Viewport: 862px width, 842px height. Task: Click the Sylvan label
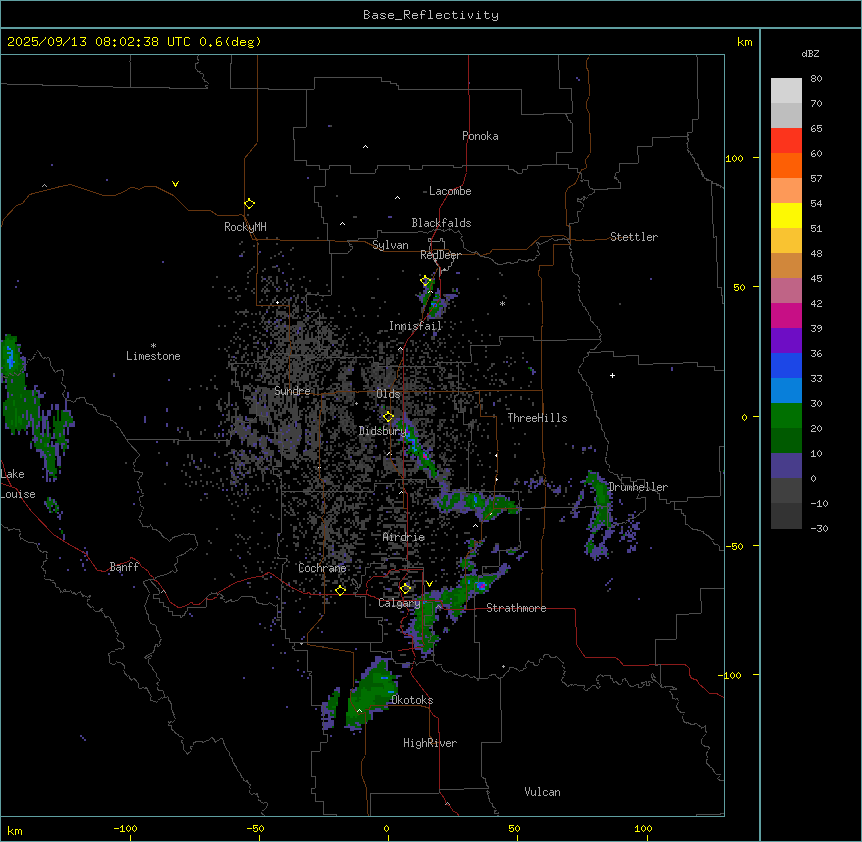pos(390,245)
